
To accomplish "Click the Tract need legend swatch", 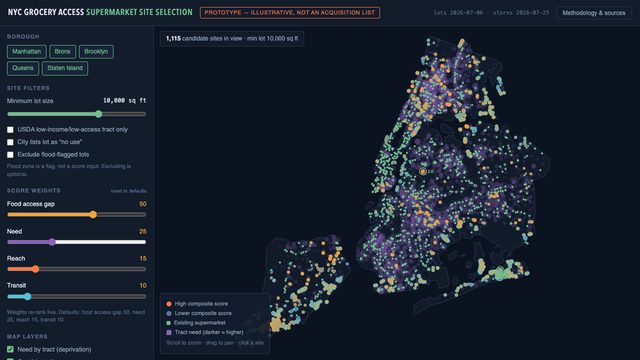I will (169, 332).
